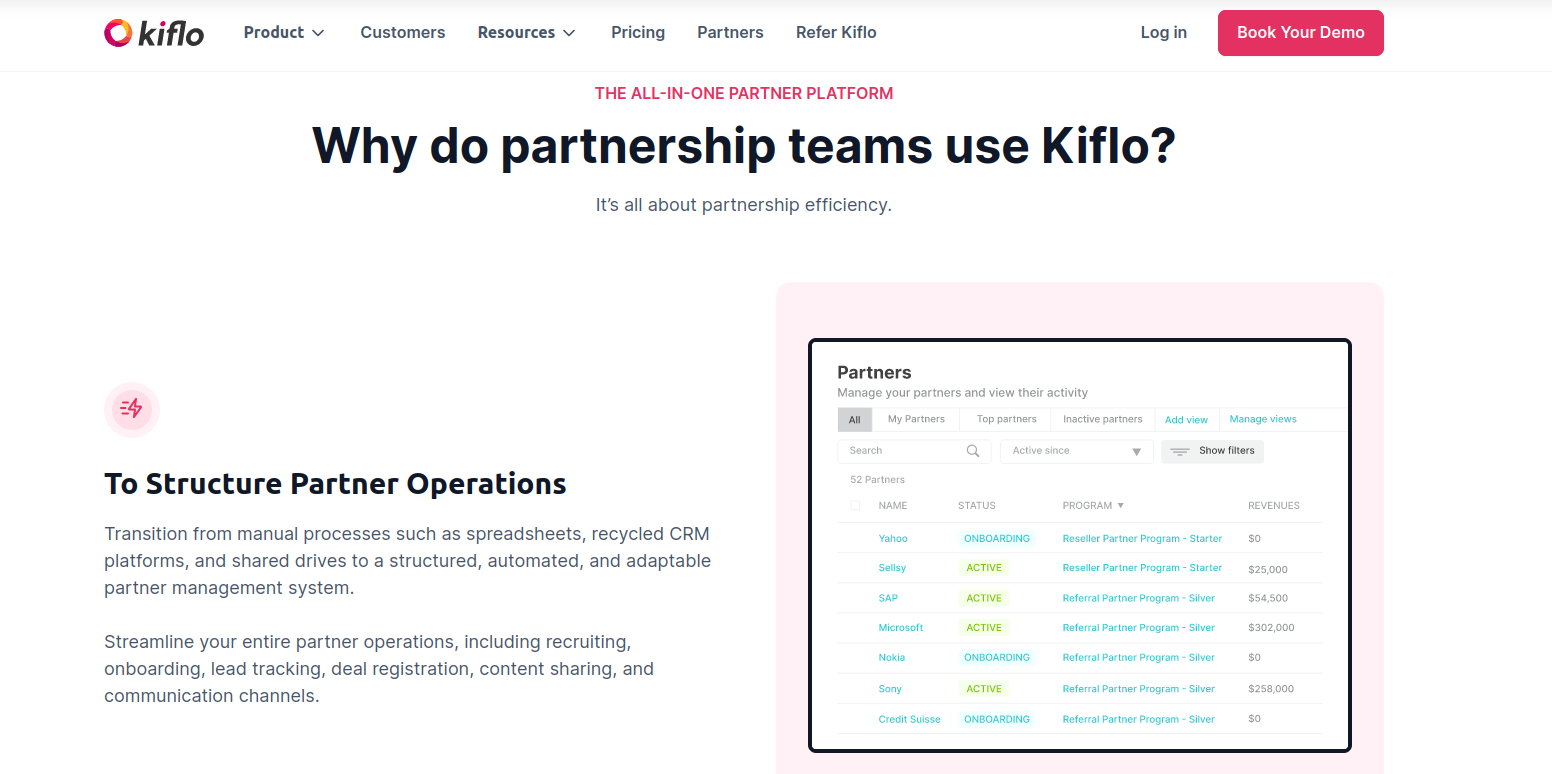The image size is (1552, 774).
Task: Click the filter lines icon beside Show filters
Action: (1180, 451)
